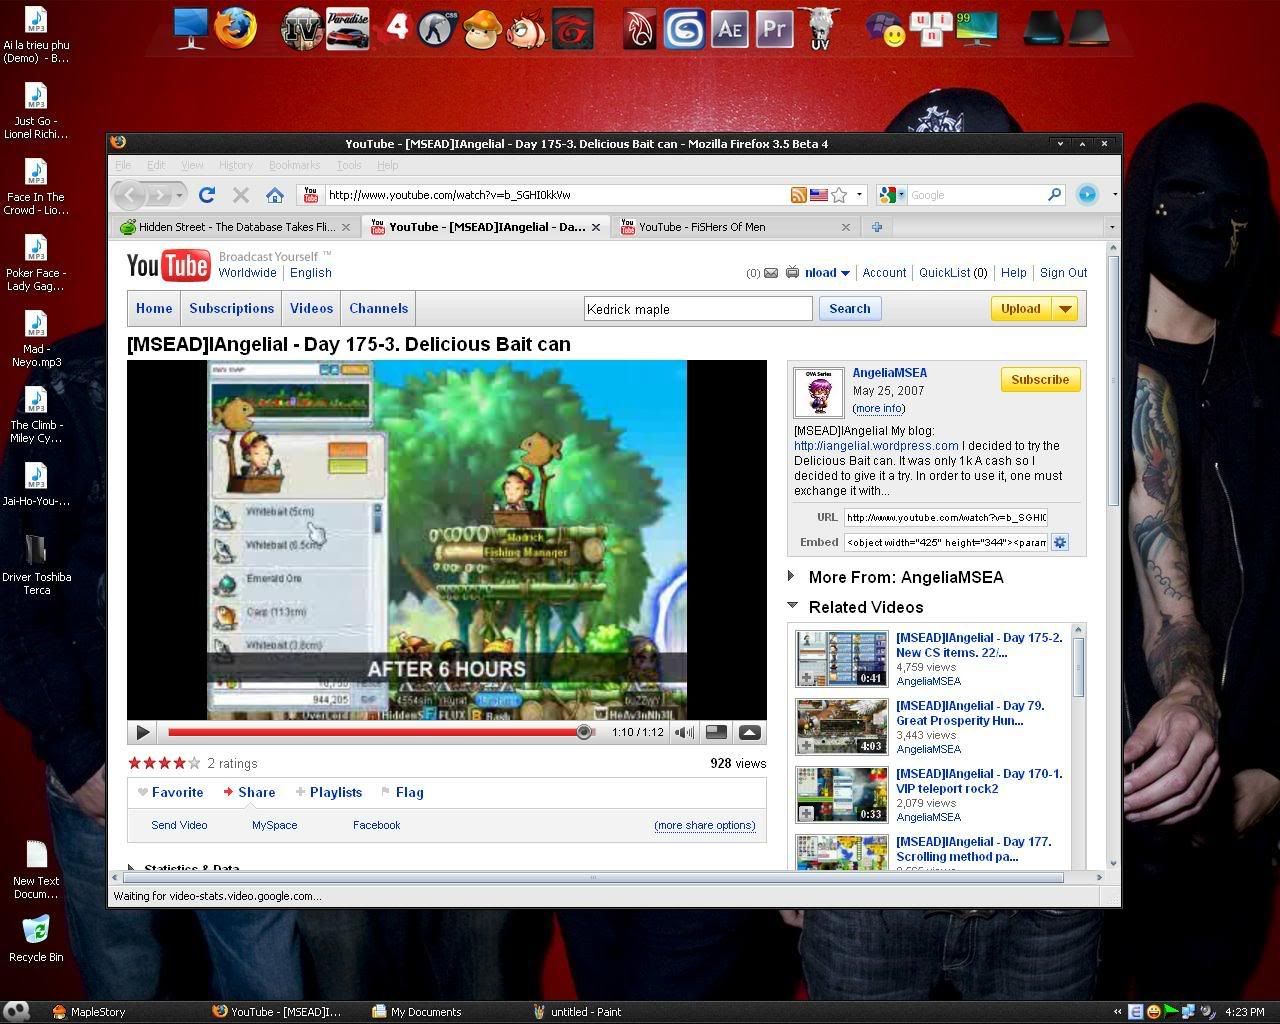
Task: Launch After Effects from the dock
Action: pos(730,29)
